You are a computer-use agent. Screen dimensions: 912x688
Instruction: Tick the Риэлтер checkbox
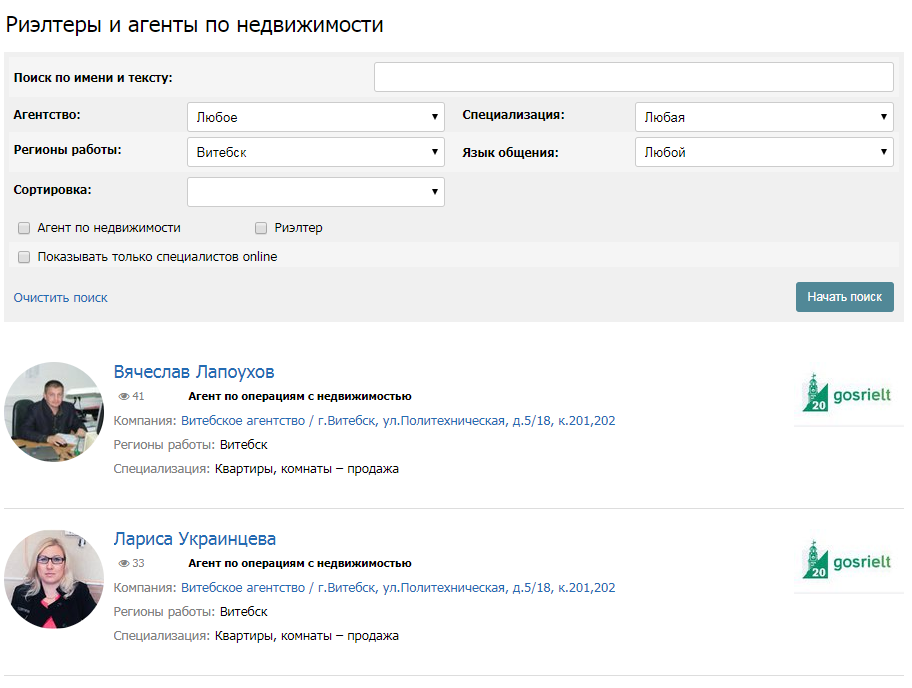(261, 228)
